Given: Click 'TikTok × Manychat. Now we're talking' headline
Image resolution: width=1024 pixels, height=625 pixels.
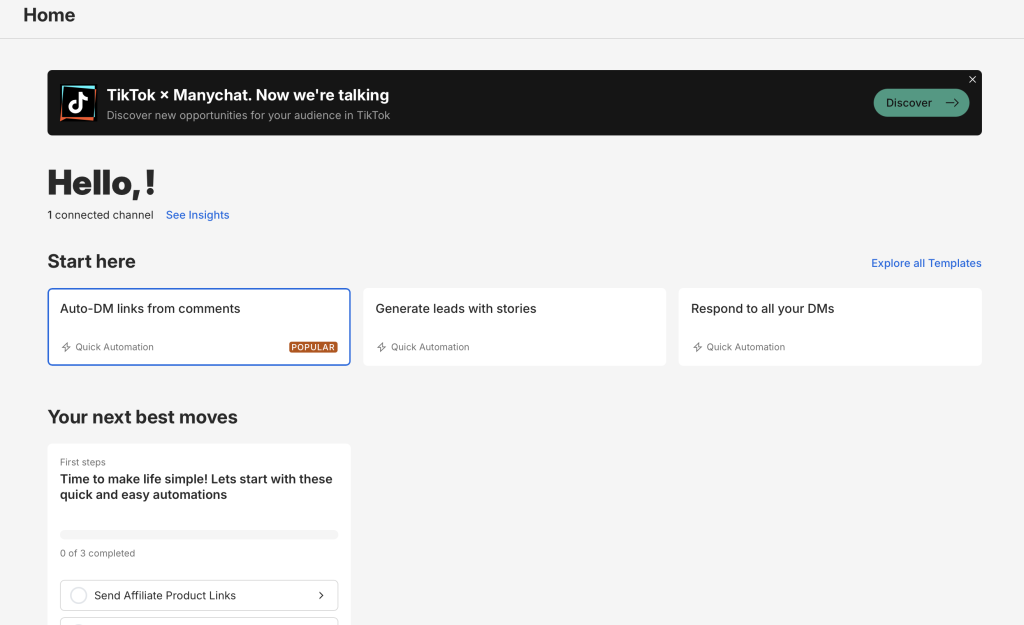Looking at the screenshot, I should click(248, 95).
